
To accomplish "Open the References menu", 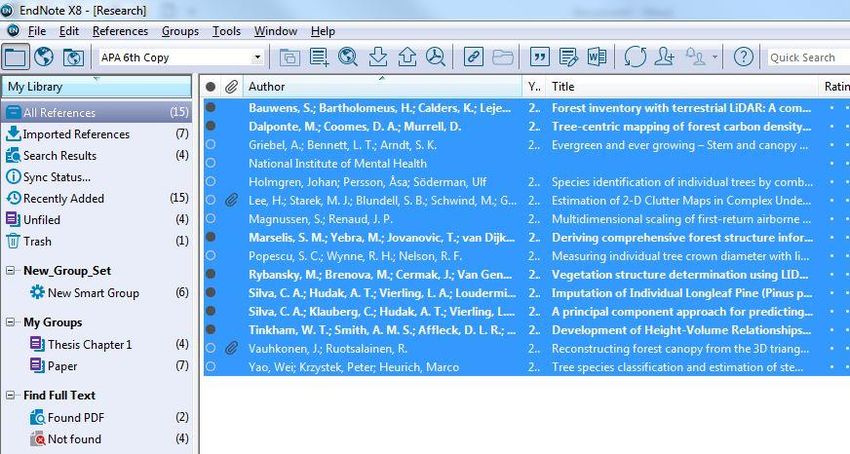I will (x=120, y=31).
